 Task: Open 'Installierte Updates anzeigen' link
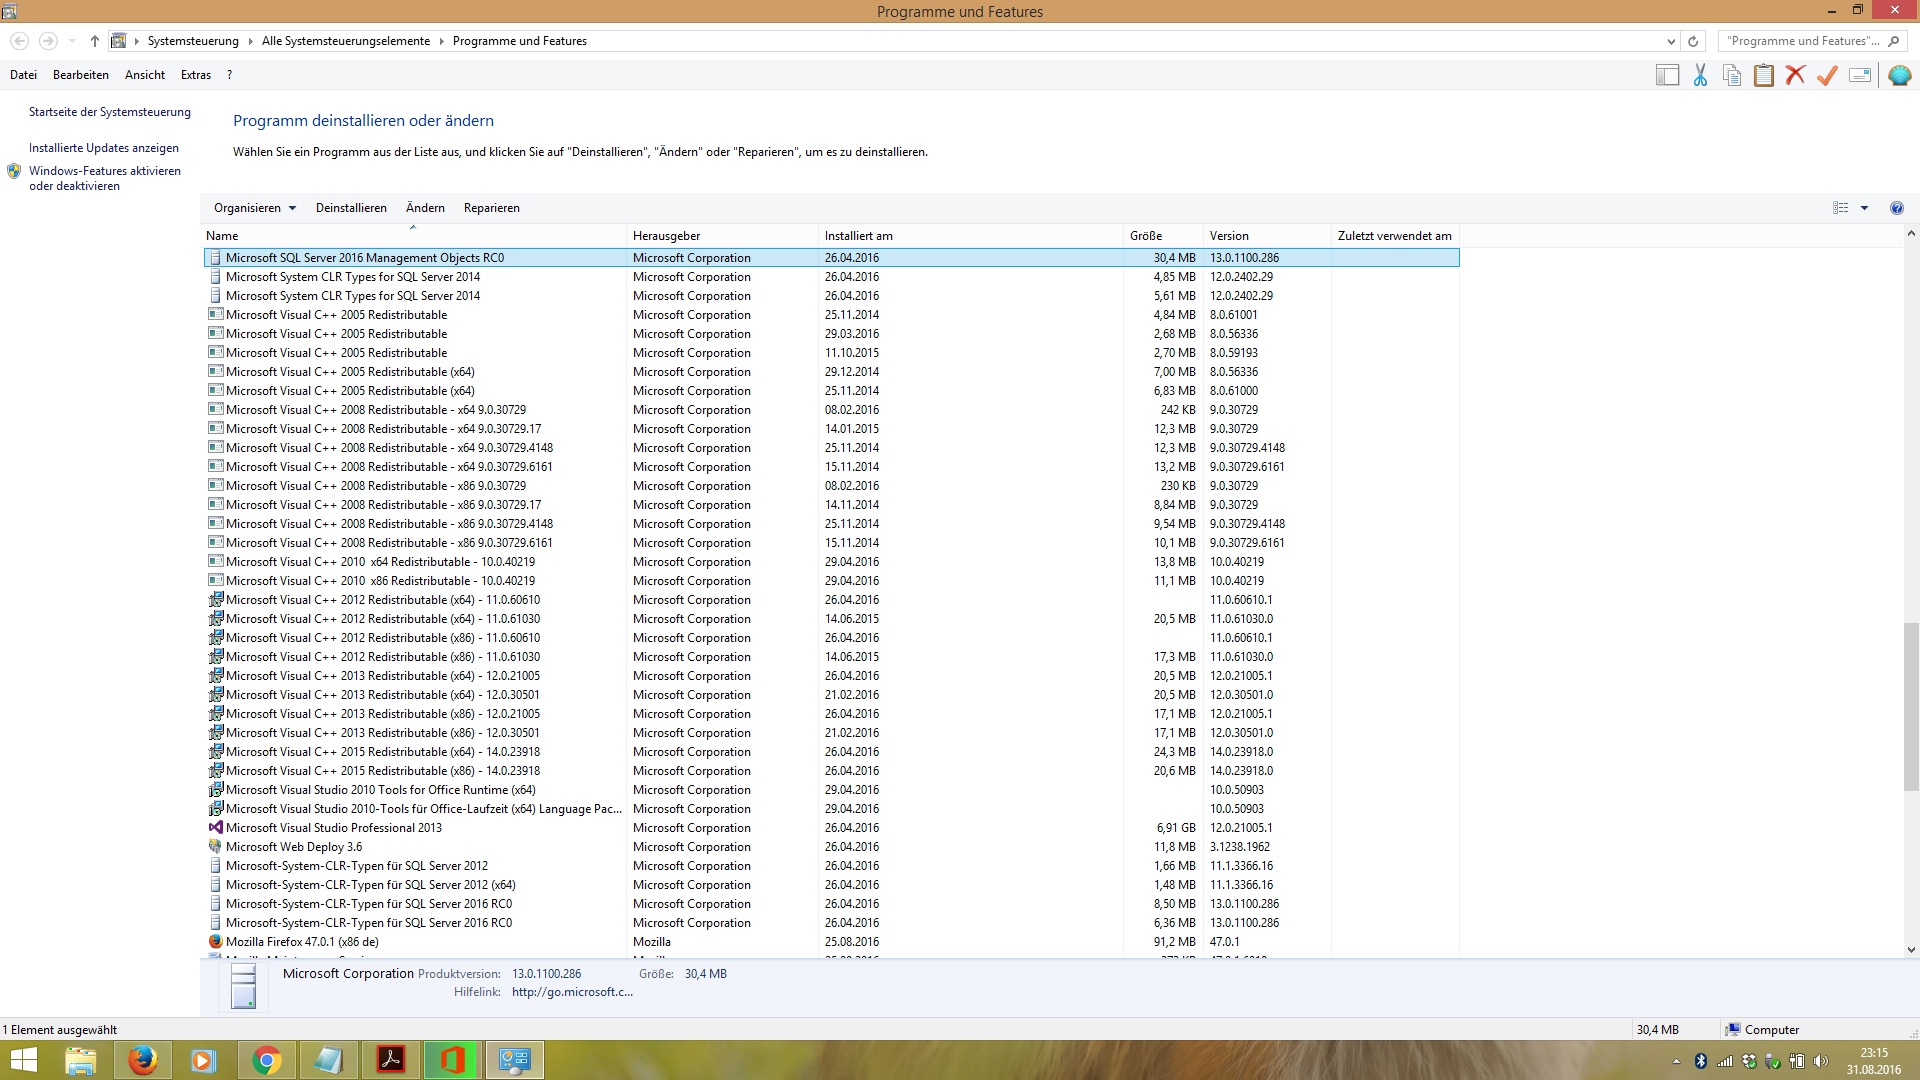point(104,148)
